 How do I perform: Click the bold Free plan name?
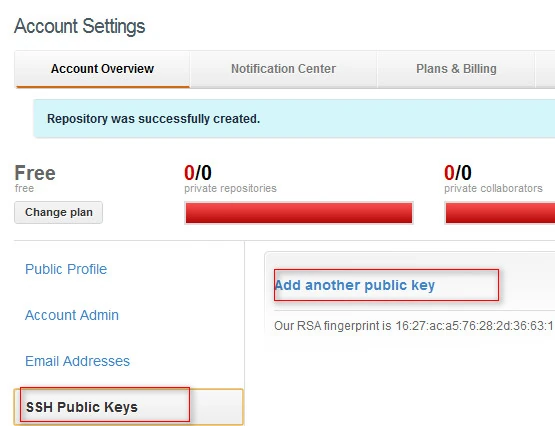click(x=35, y=173)
